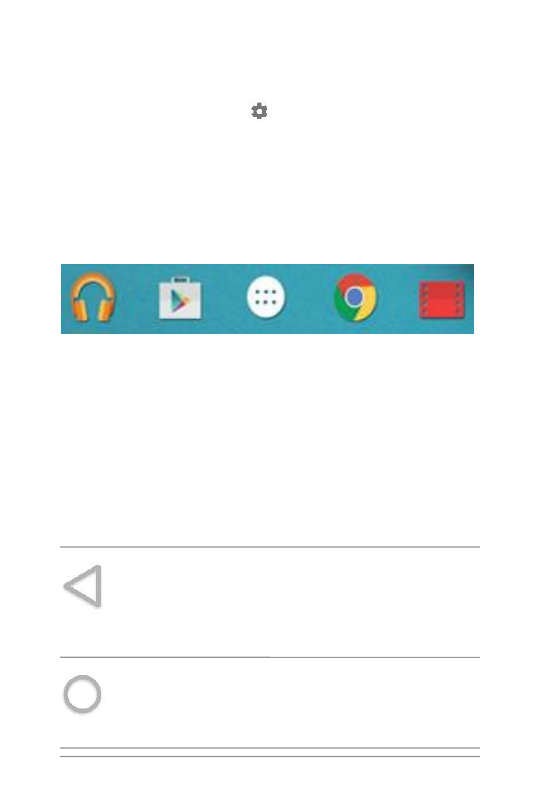This screenshot has height=812, width=540.
Task: Select the red filmstrip icon at dock end
Action: pyautogui.click(x=442, y=299)
